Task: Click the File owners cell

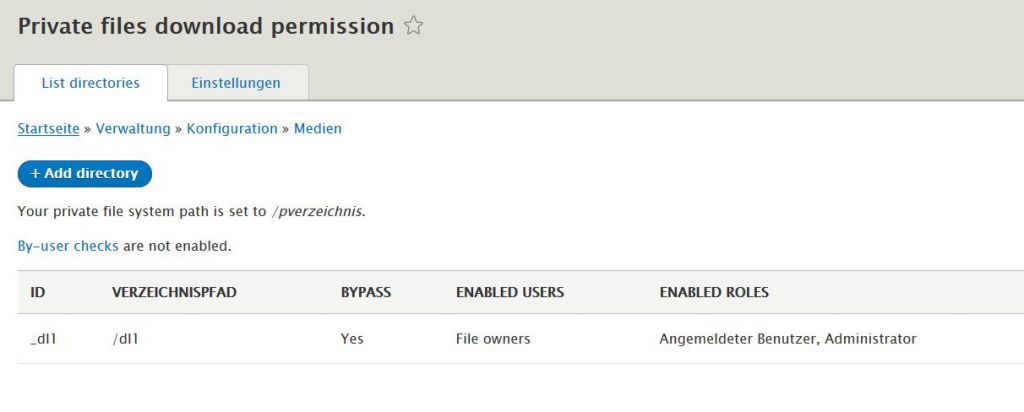Action: (x=493, y=339)
